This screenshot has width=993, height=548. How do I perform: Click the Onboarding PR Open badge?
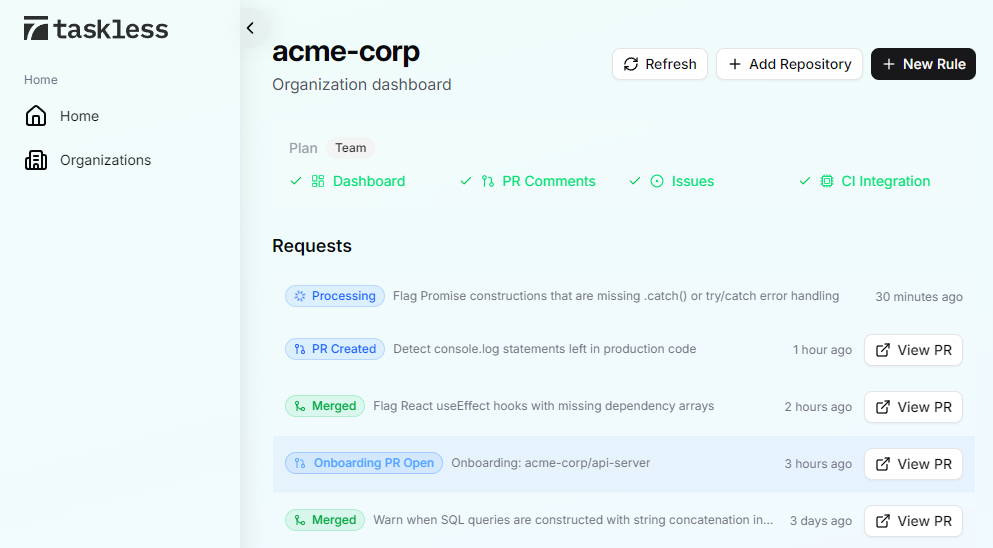pyautogui.click(x=364, y=463)
